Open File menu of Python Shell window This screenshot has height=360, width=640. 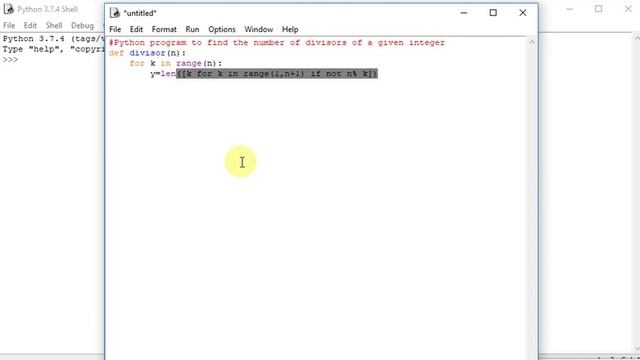point(9,25)
